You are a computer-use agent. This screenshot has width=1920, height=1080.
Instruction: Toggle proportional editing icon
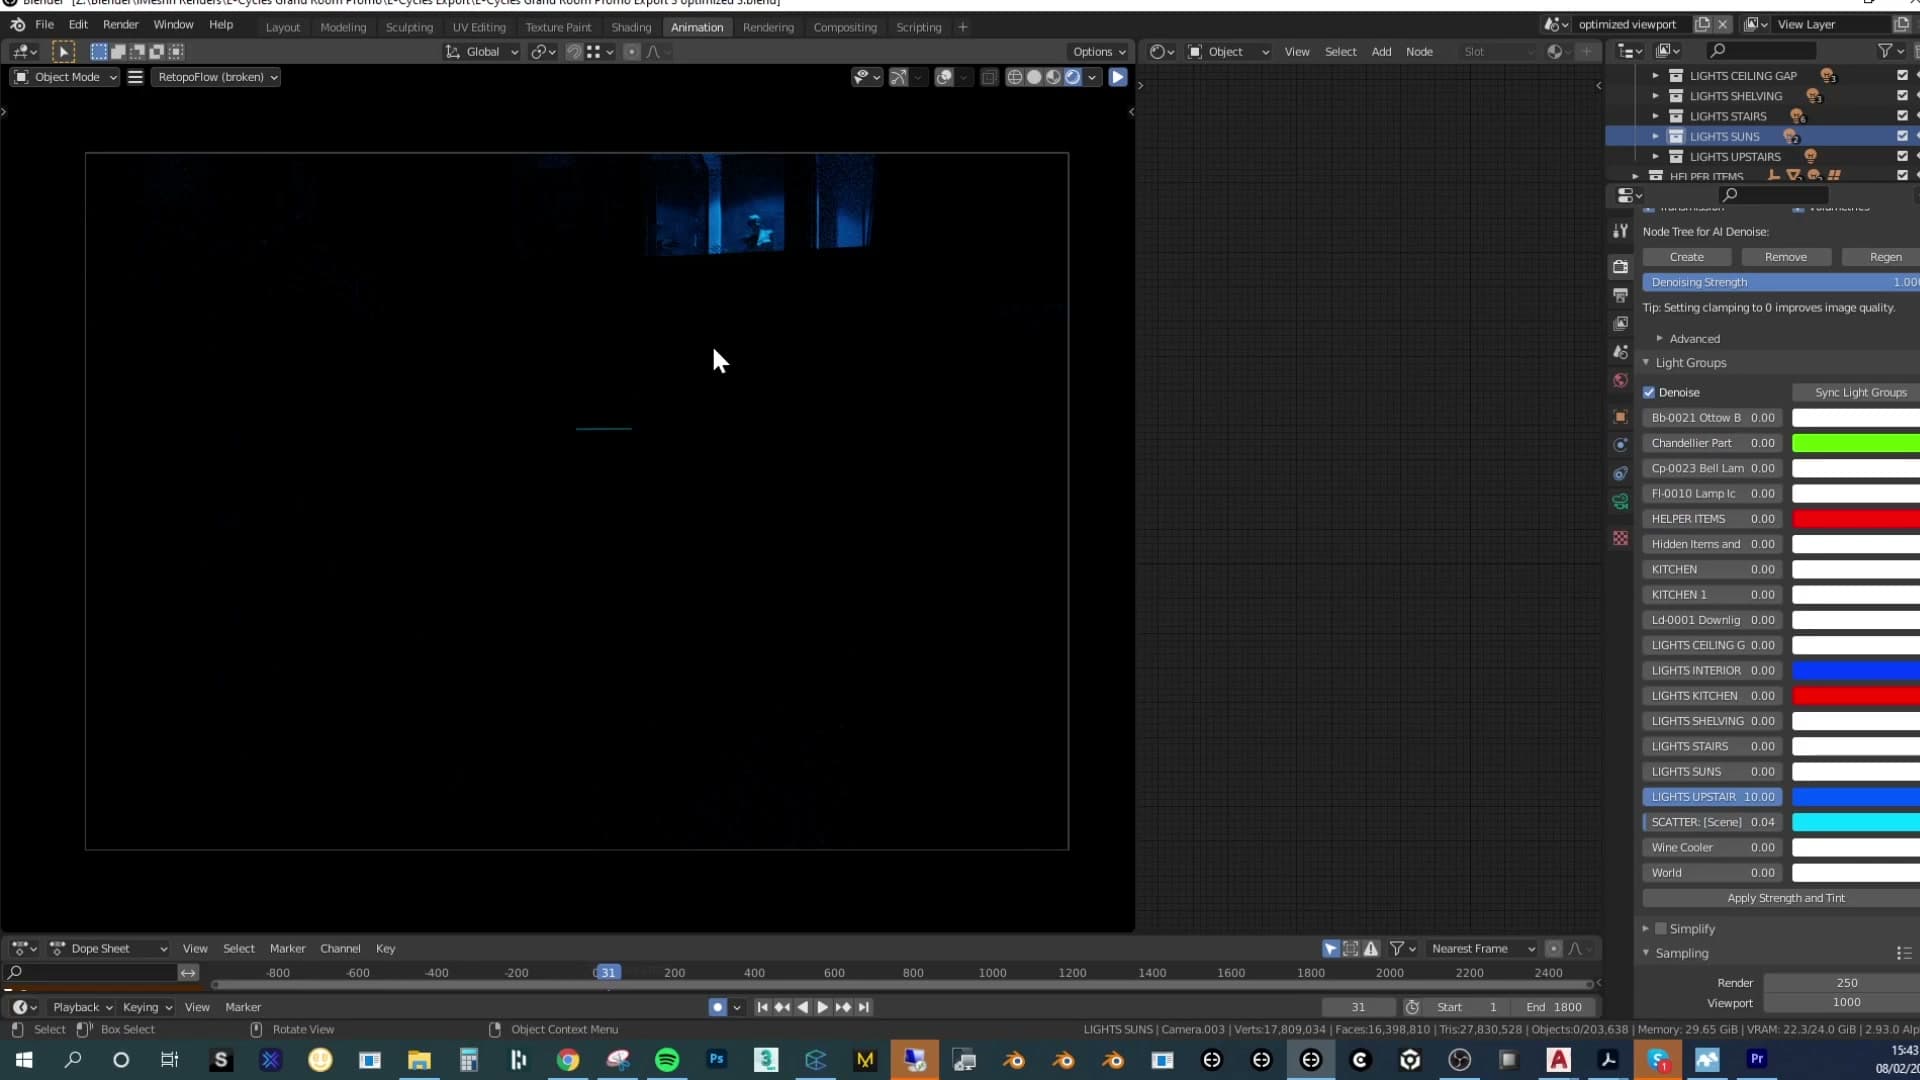[631, 52]
